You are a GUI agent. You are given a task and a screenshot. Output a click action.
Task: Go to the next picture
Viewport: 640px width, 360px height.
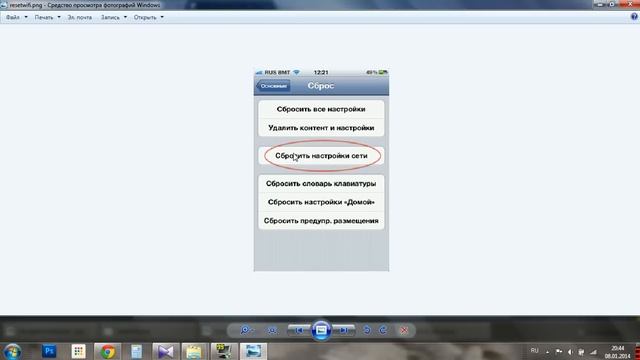pos(344,330)
